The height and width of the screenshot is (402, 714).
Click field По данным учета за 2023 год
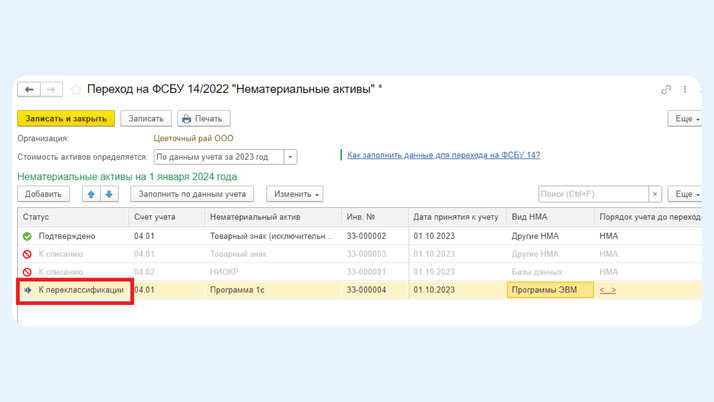point(219,157)
